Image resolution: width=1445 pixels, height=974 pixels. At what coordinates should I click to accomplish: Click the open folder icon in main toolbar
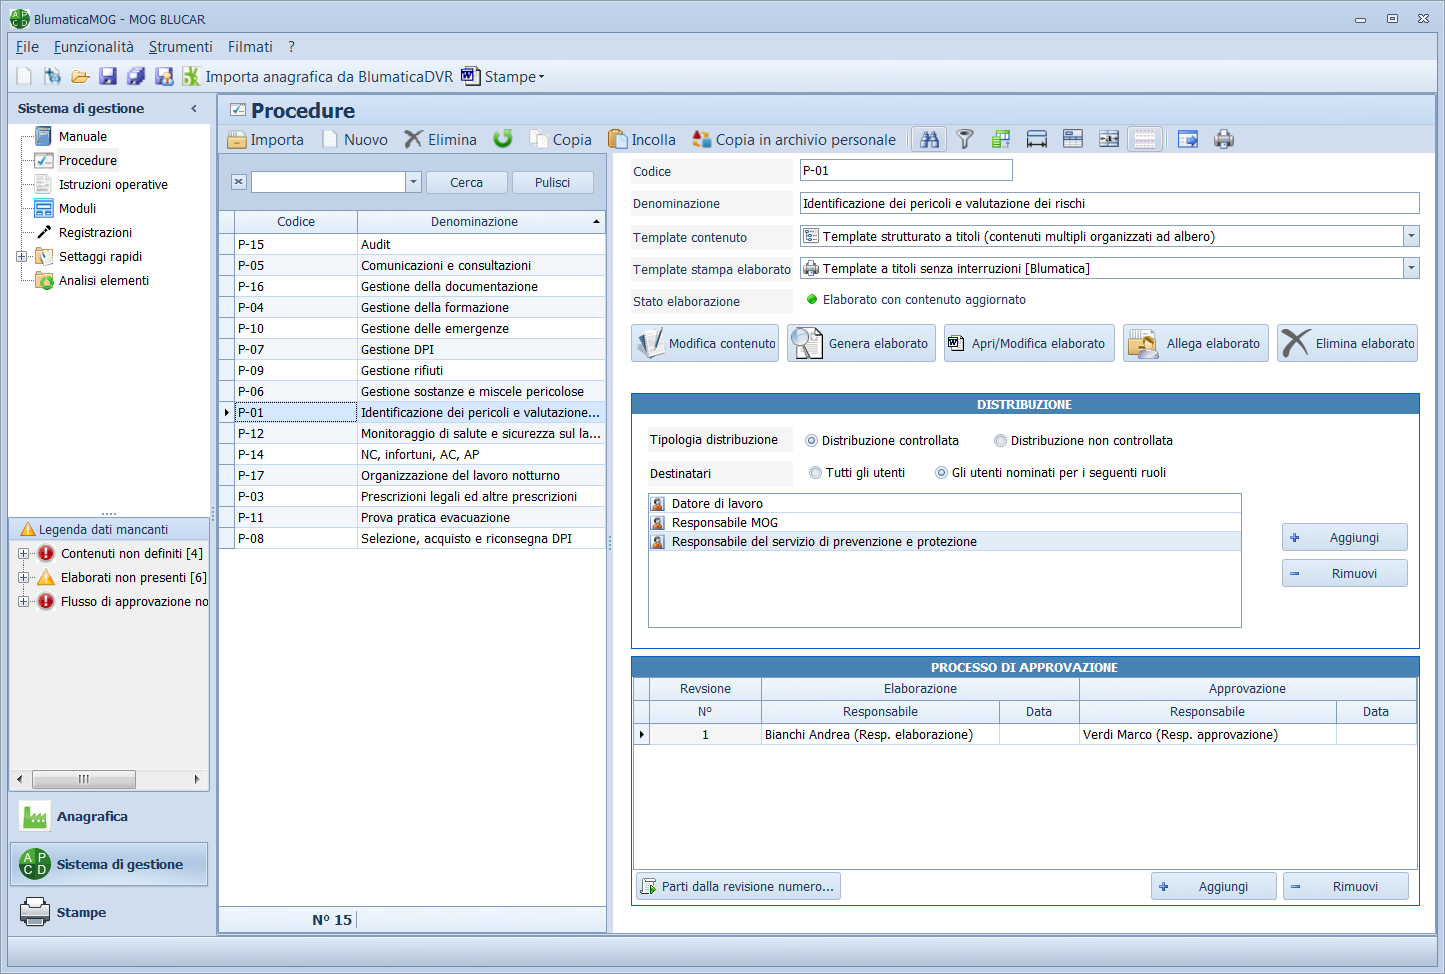(80, 77)
